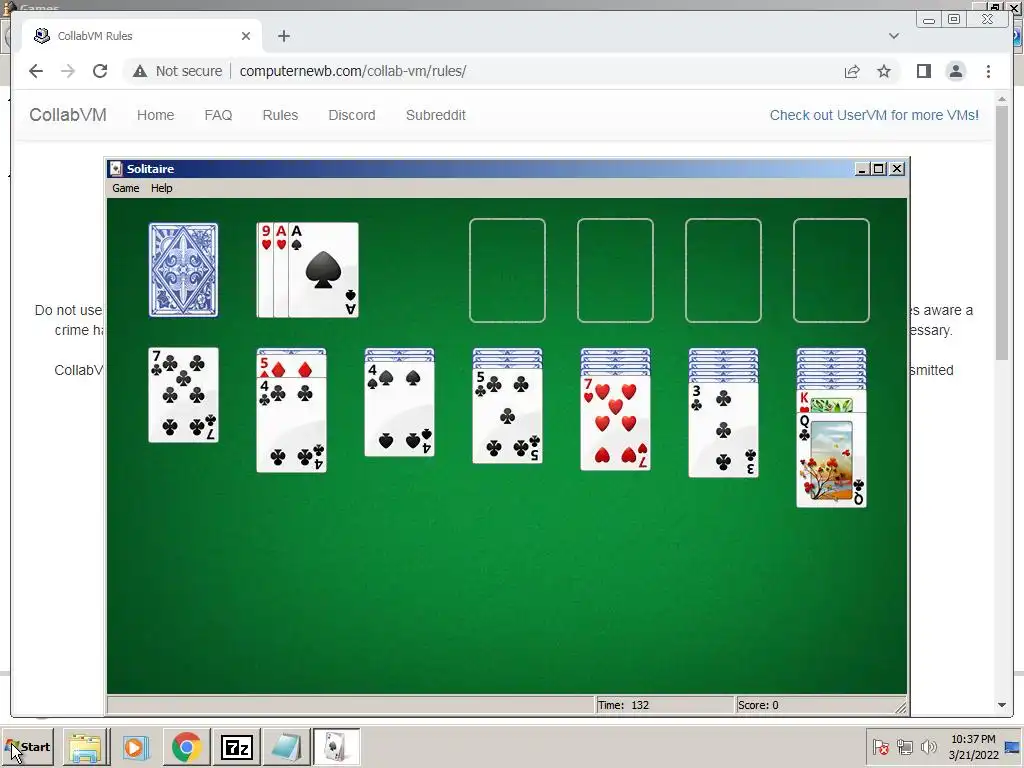
Task: Open the Chrome profile avatar
Action: coord(955,71)
